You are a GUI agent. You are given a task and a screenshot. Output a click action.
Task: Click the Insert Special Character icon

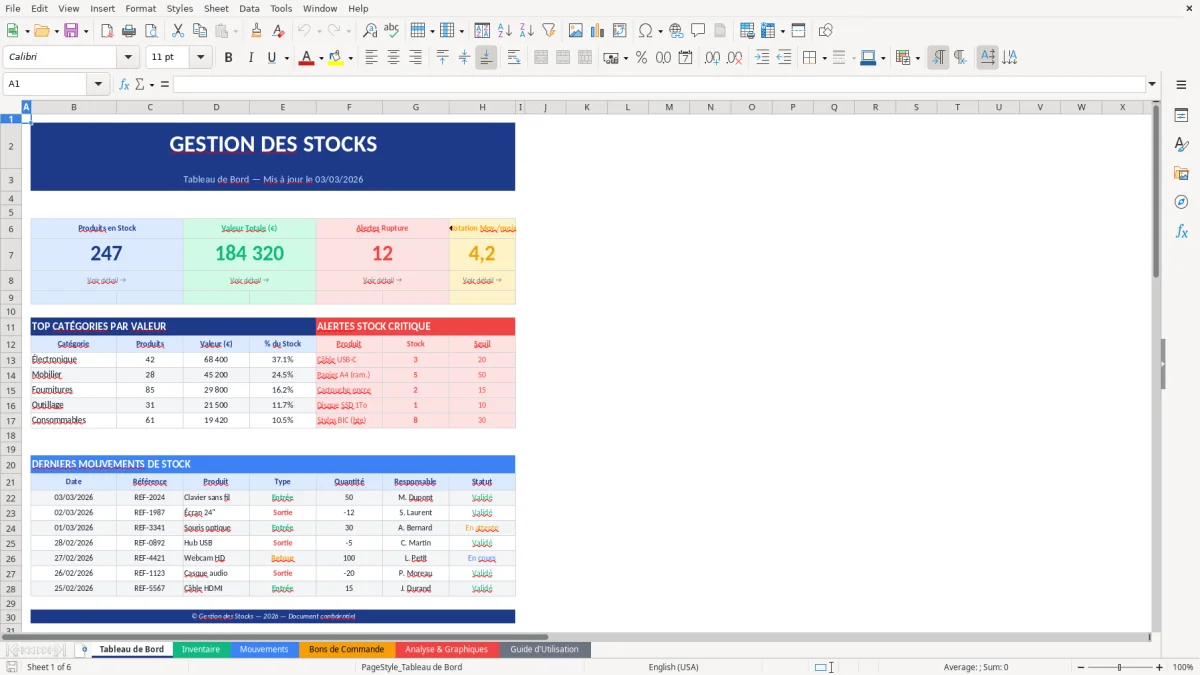[x=647, y=30]
